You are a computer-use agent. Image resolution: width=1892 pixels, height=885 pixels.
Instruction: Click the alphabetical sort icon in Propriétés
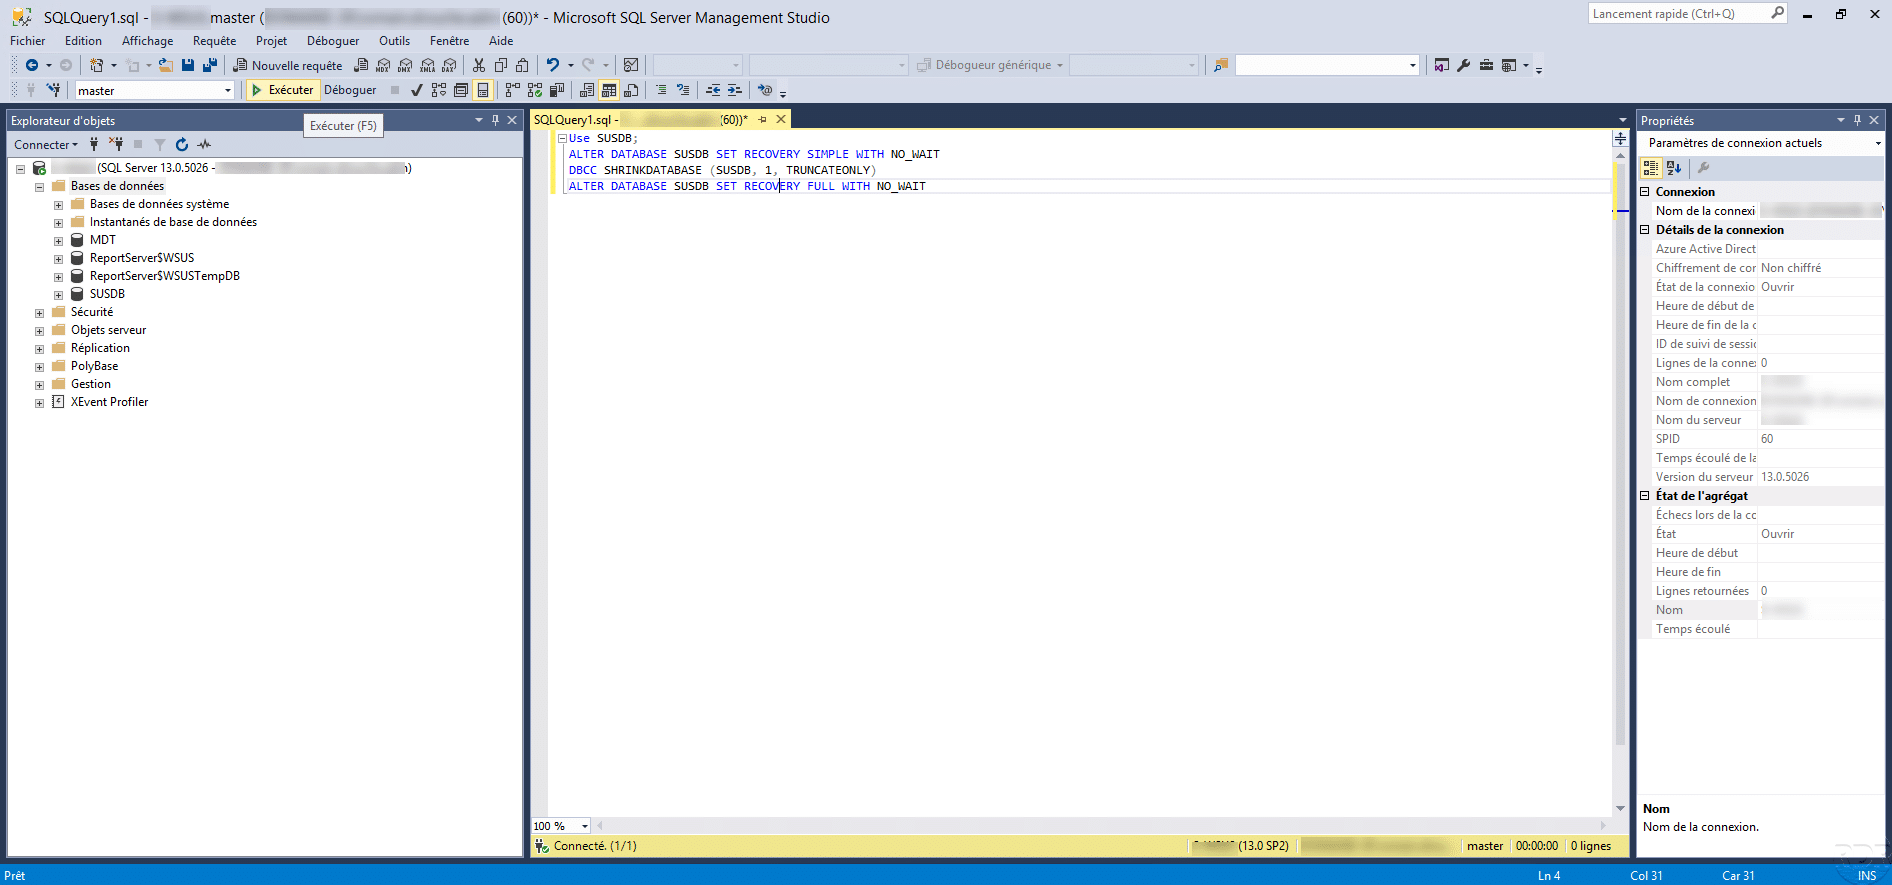click(1674, 168)
